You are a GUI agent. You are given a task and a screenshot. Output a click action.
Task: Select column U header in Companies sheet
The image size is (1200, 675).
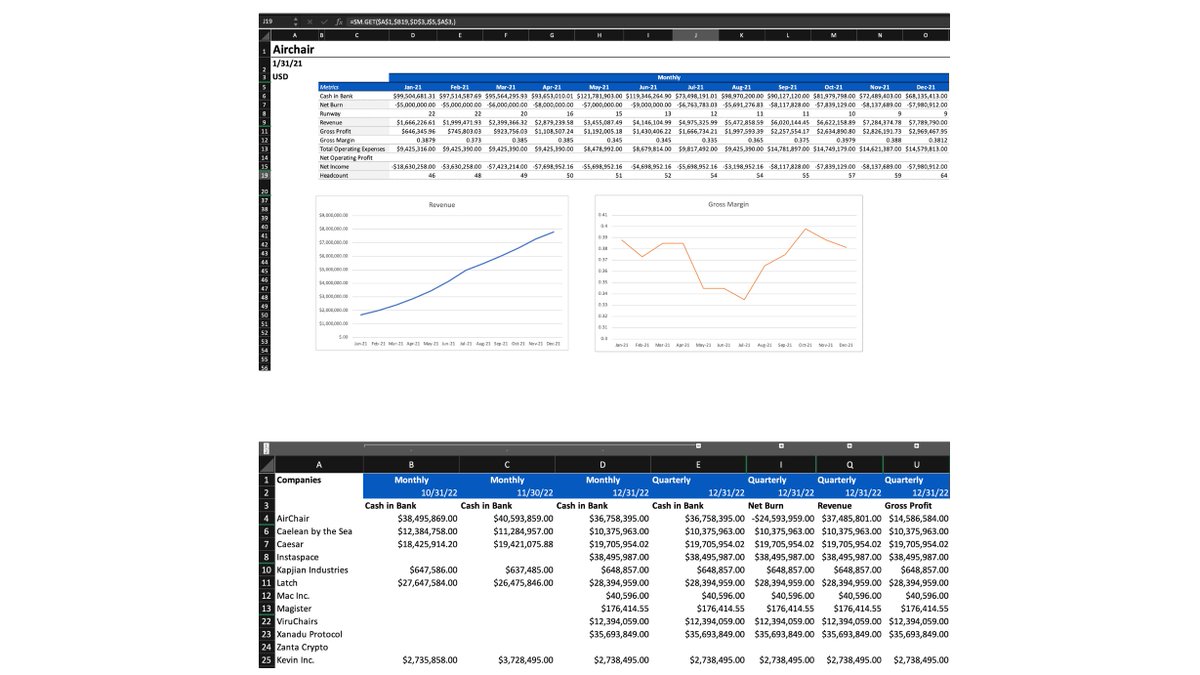[917, 464]
